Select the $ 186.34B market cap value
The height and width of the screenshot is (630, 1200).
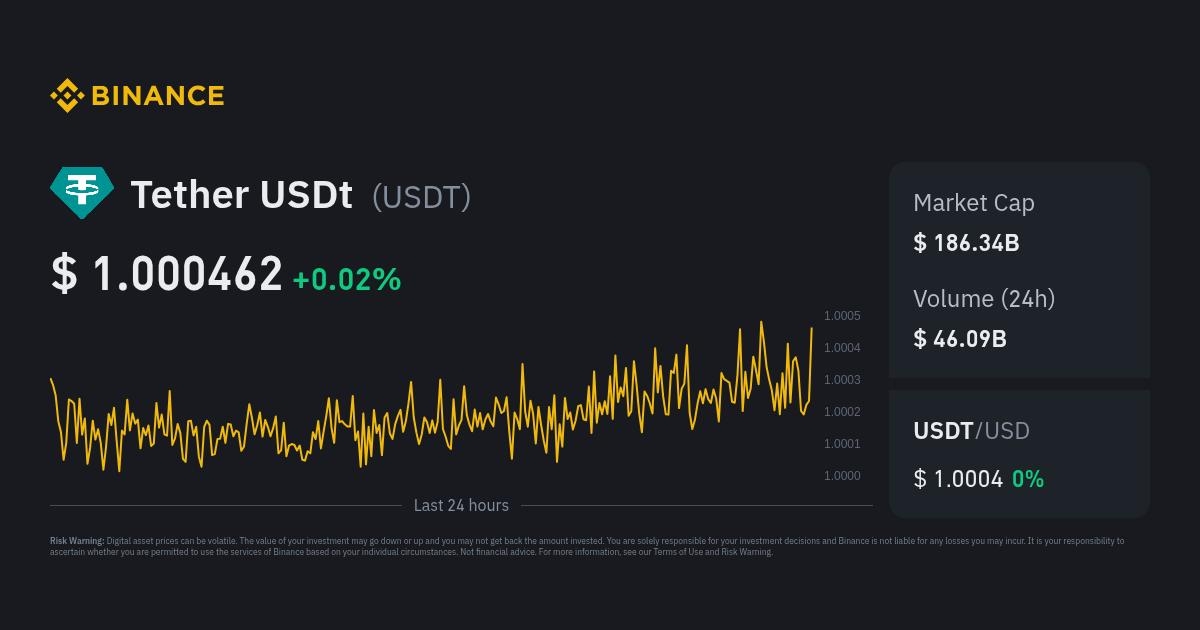(x=966, y=242)
